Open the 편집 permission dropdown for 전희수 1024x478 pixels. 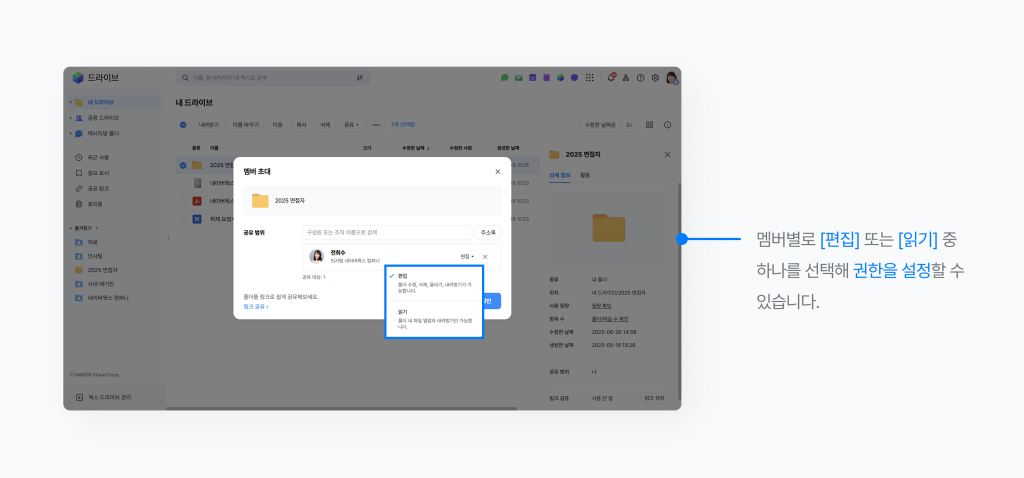pyautogui.click(x=466, y=257)
